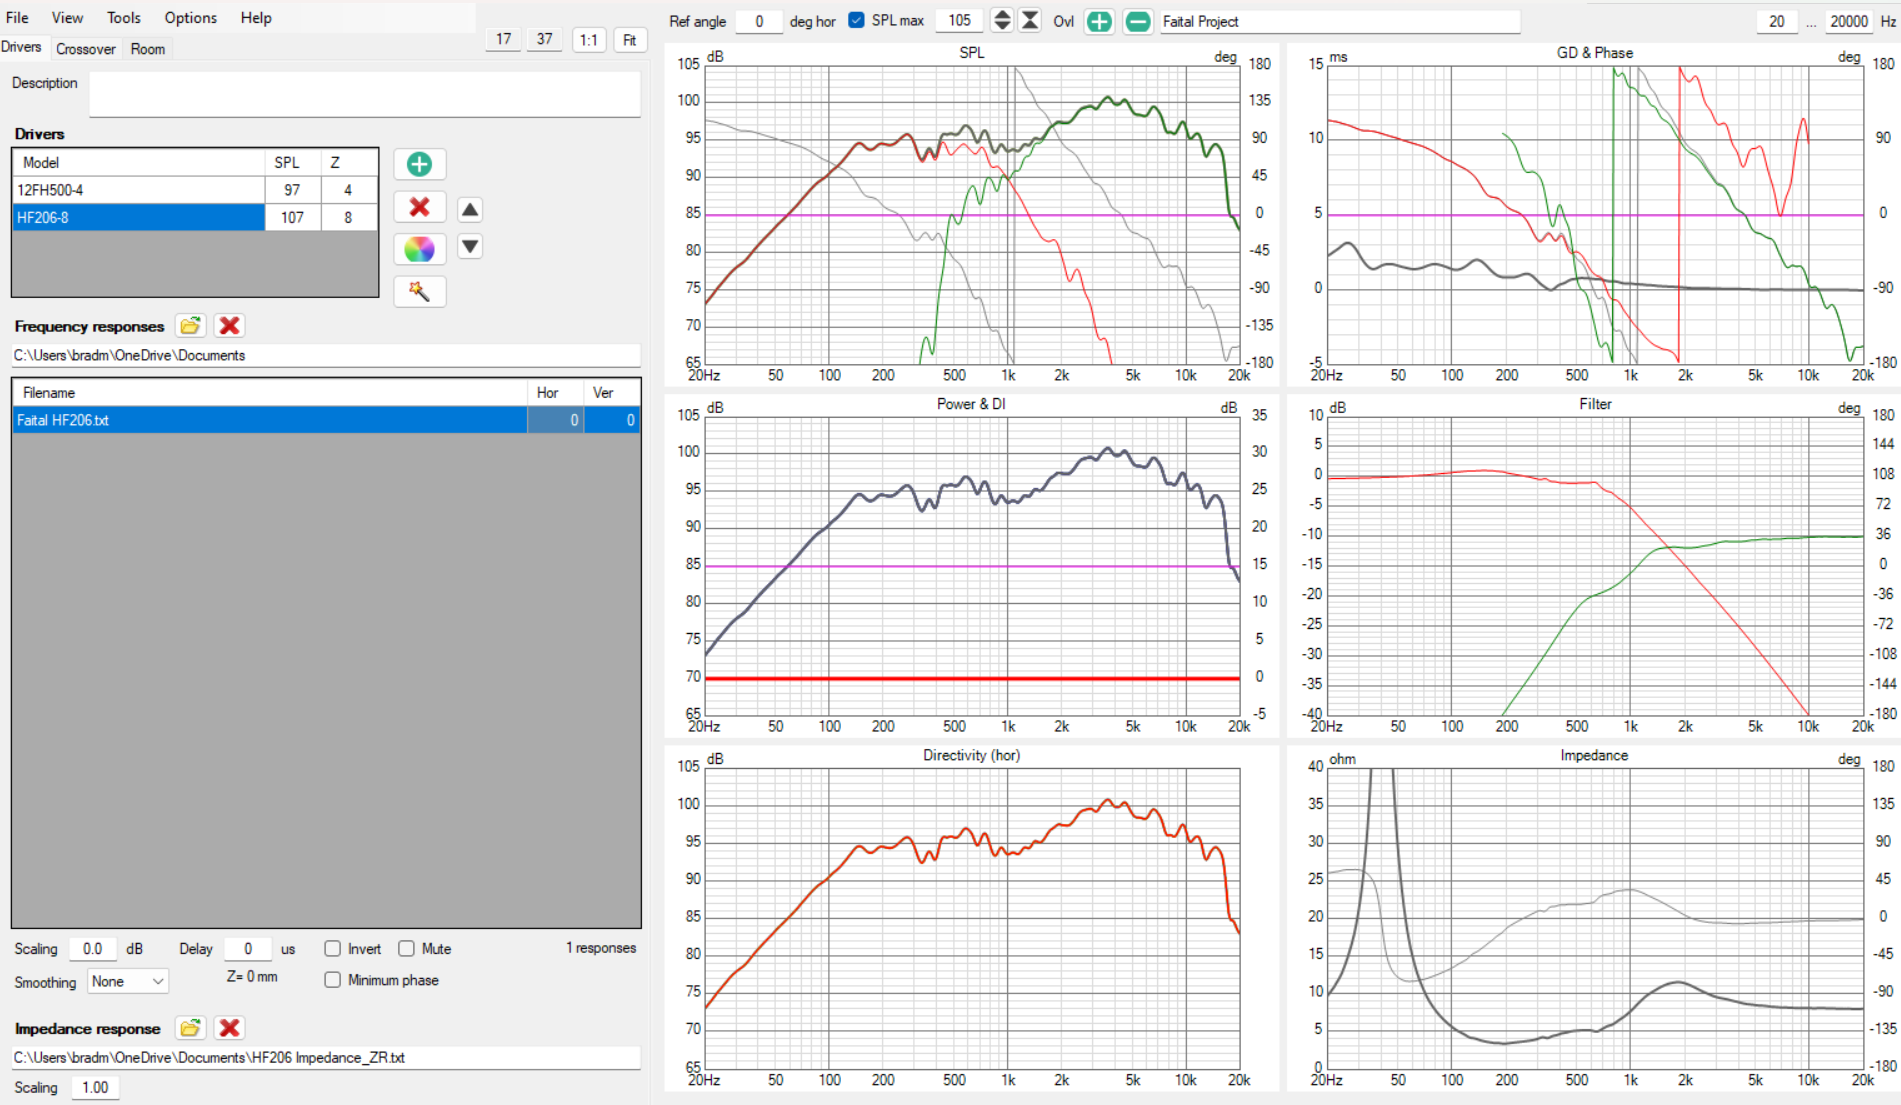Click the Ref angle input field
1901x1105 pixels.
tap(759, 21)
